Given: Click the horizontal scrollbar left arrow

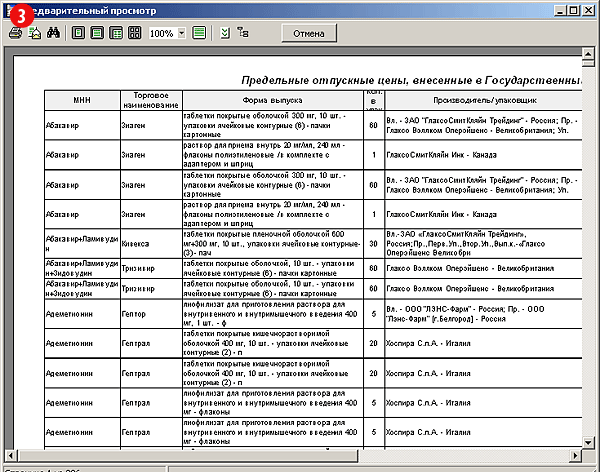Looking at the screenshot, I should click(10, 456).
